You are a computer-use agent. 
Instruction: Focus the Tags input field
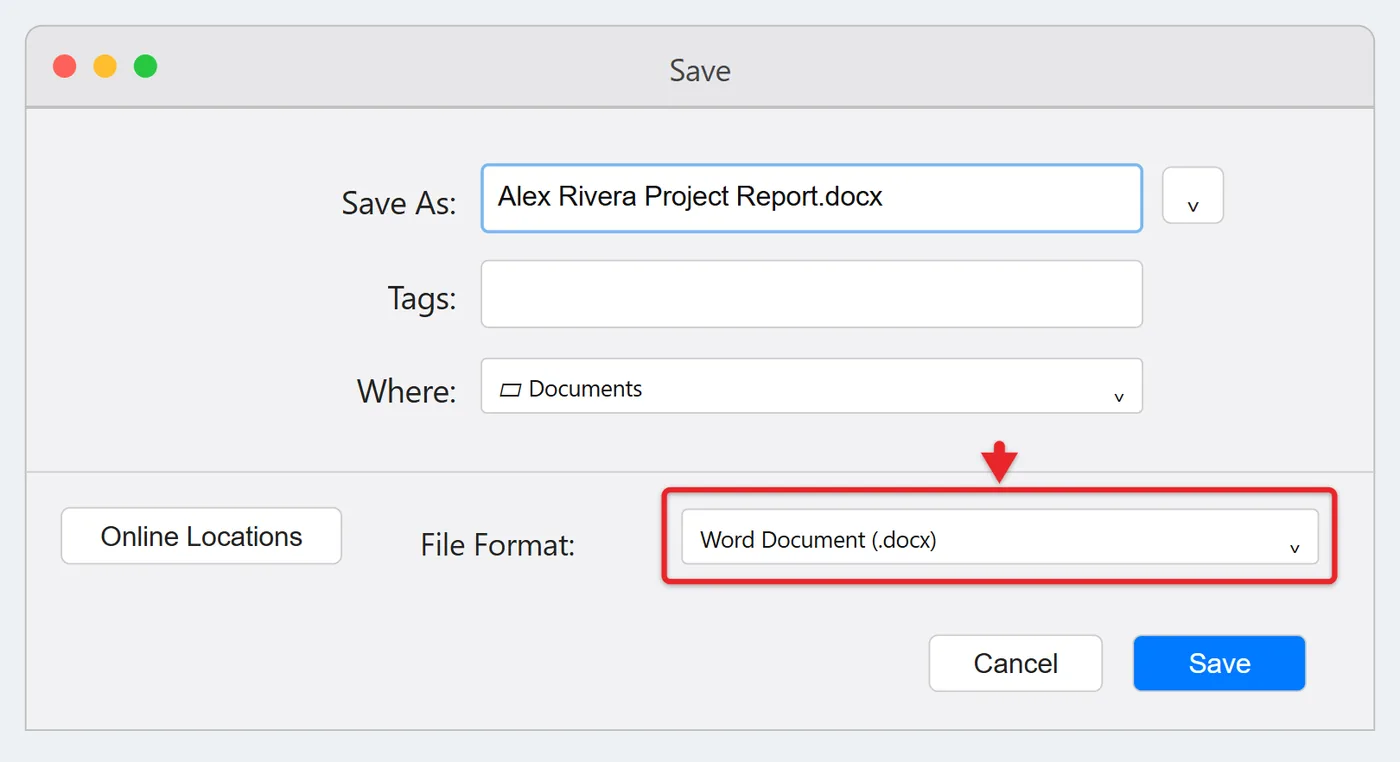point(811,294)
